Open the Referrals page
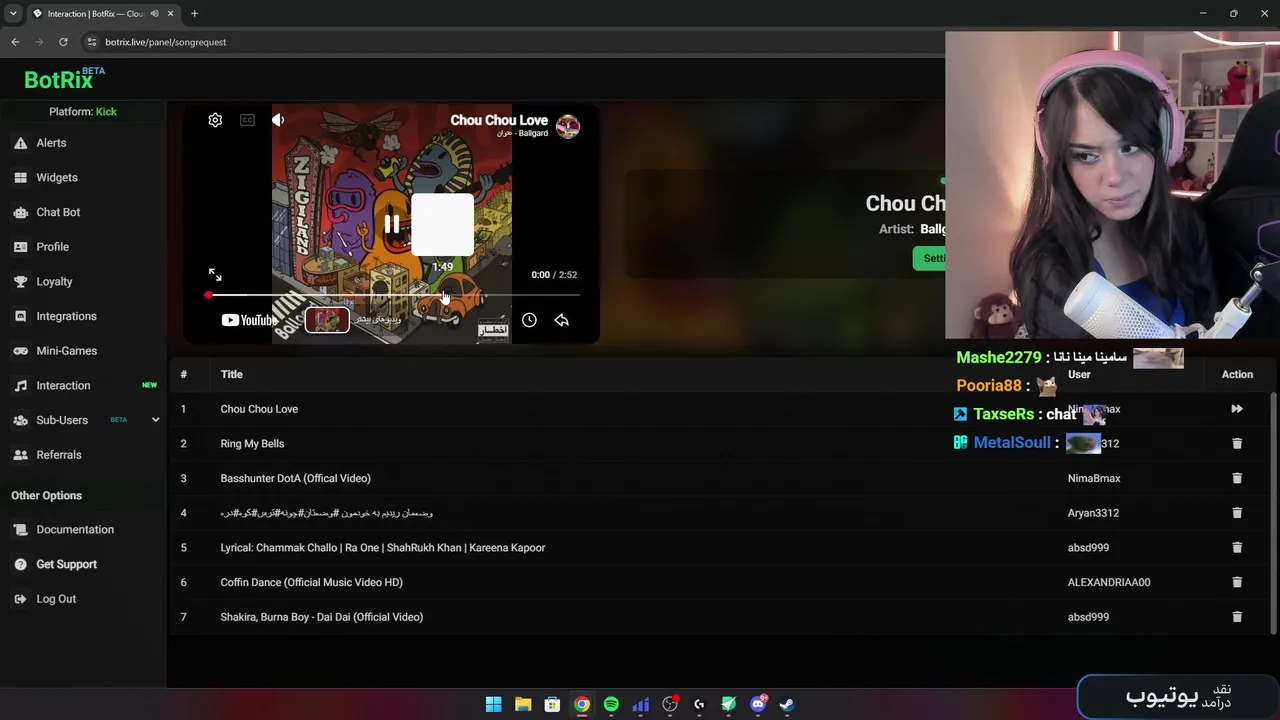Viewport: 1280px width, 720px height. [59, 455]
